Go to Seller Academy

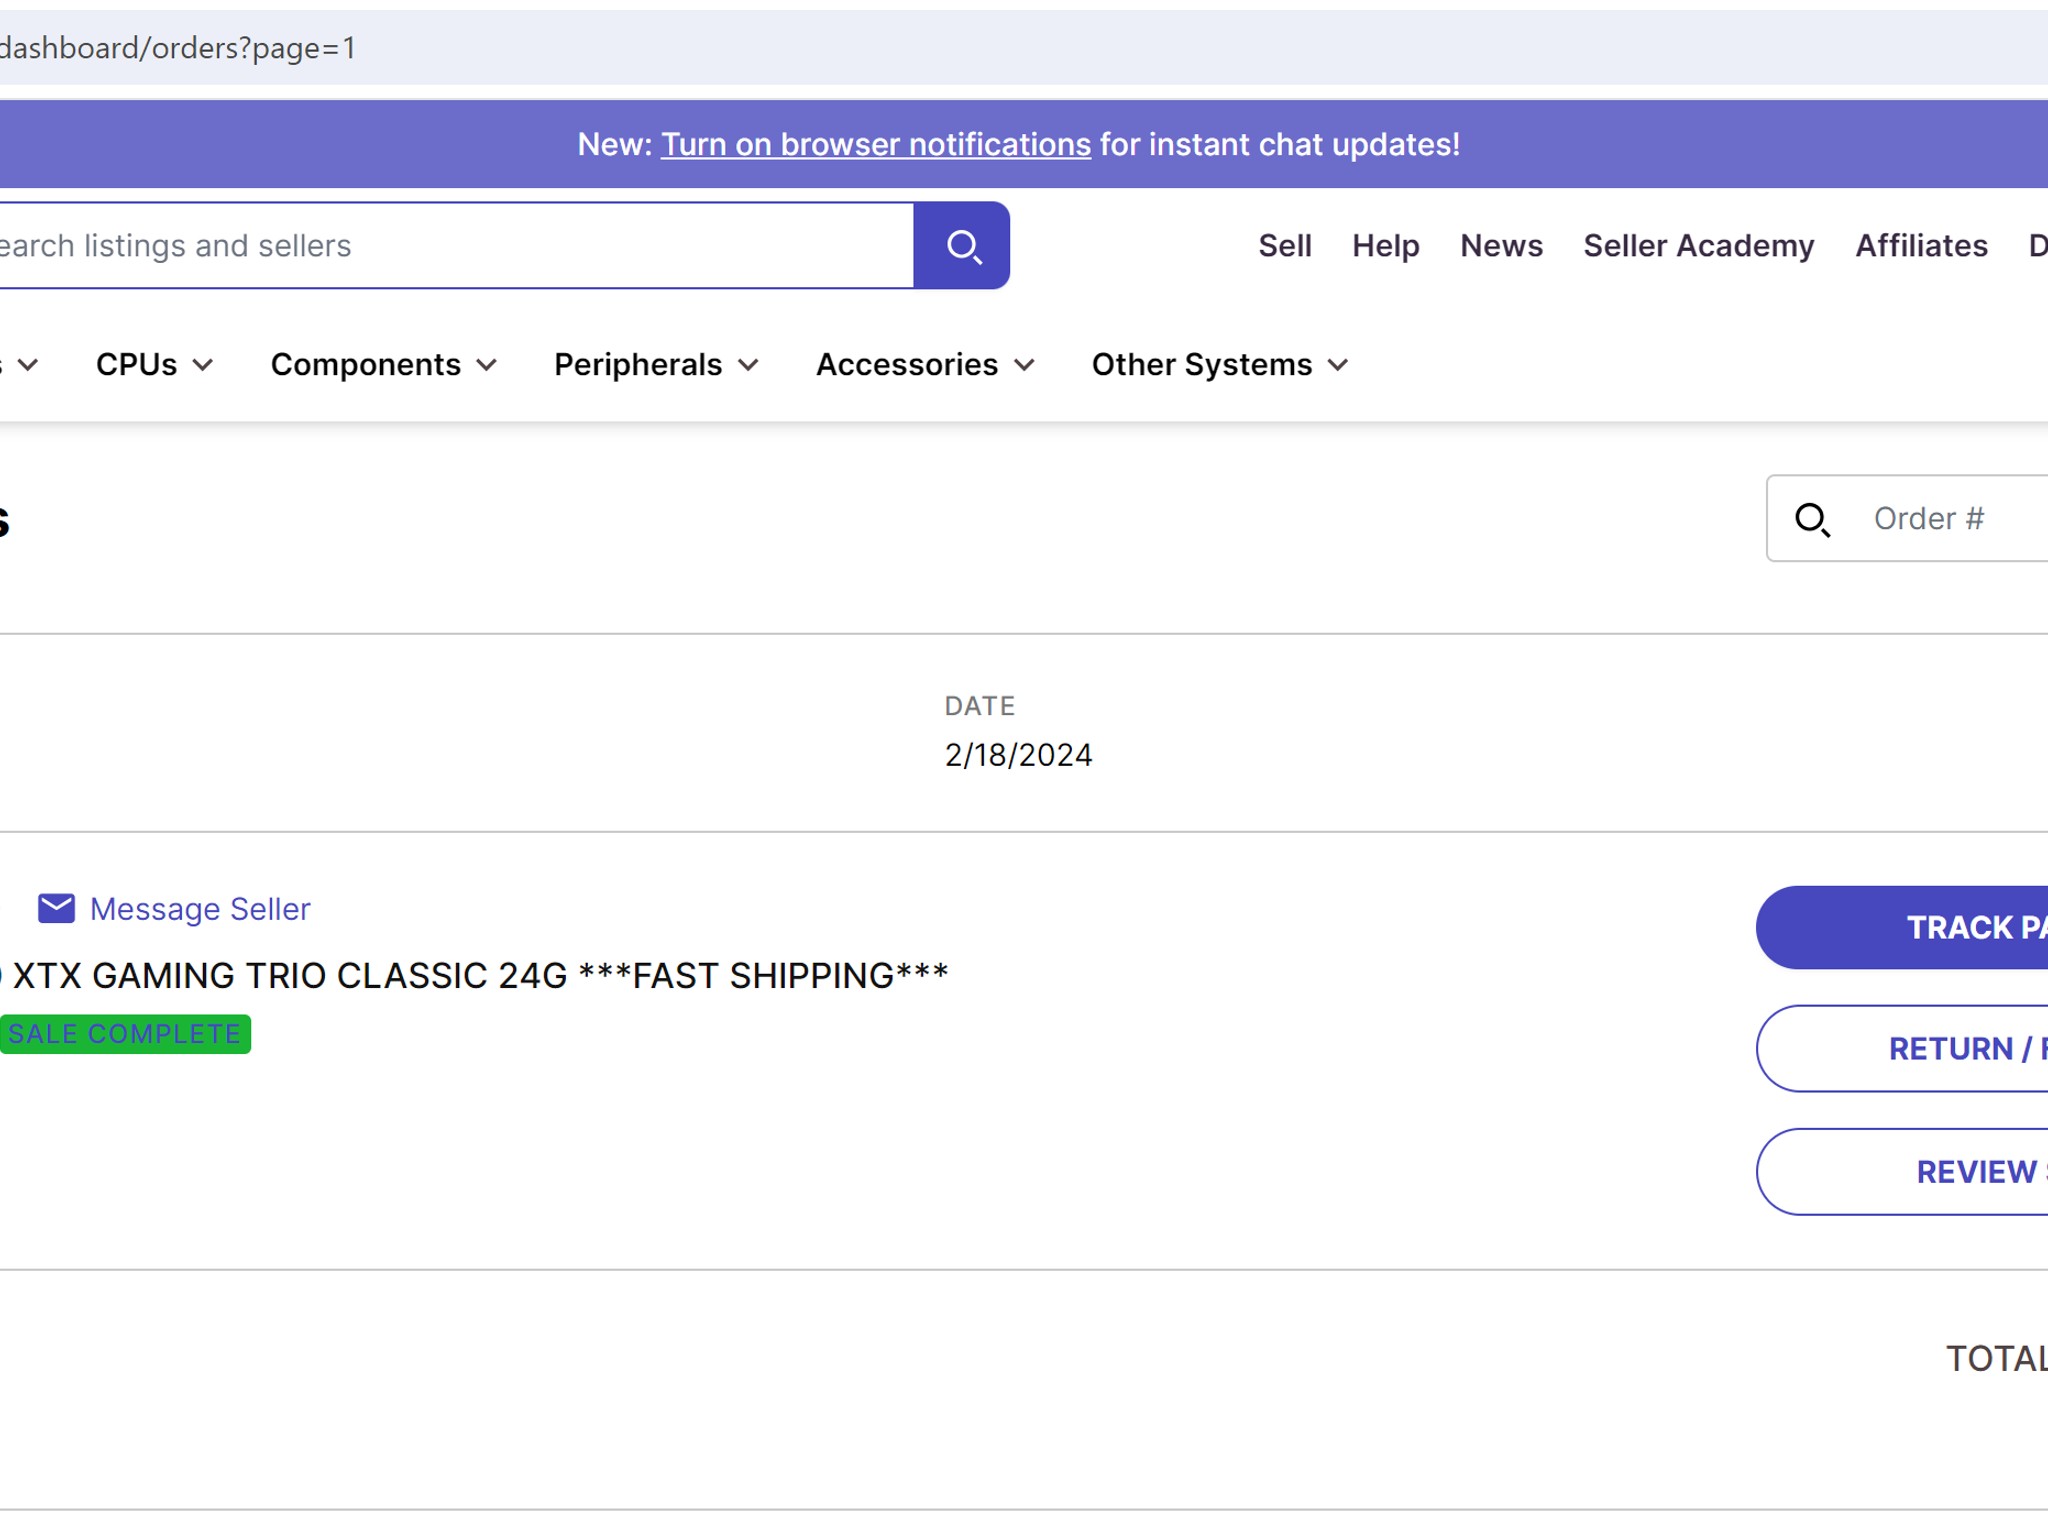pos(1698,246)
